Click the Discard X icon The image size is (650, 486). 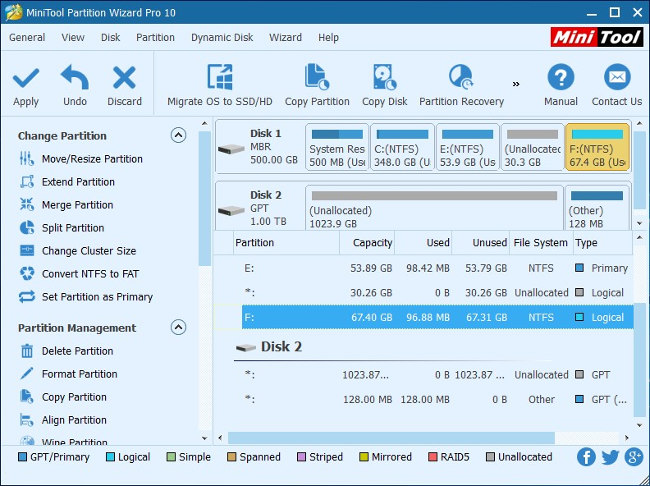point(124,78)
